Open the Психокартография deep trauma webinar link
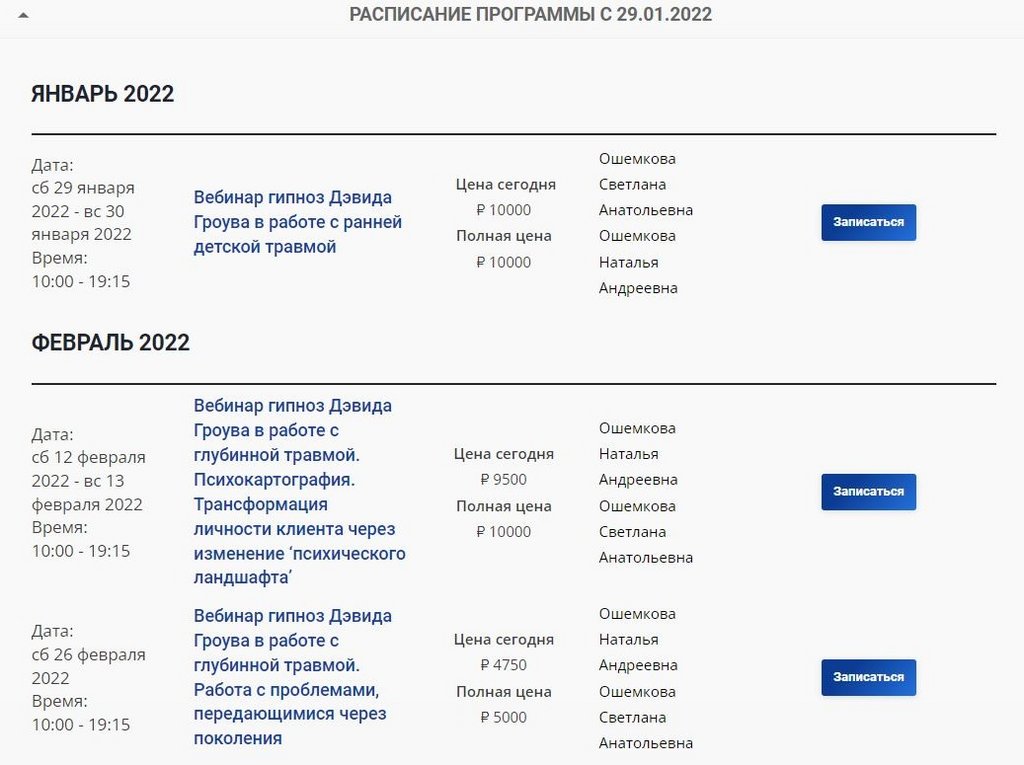This screenshot has width=1024, height=765. pyautogui.click(x=299, y=491)
